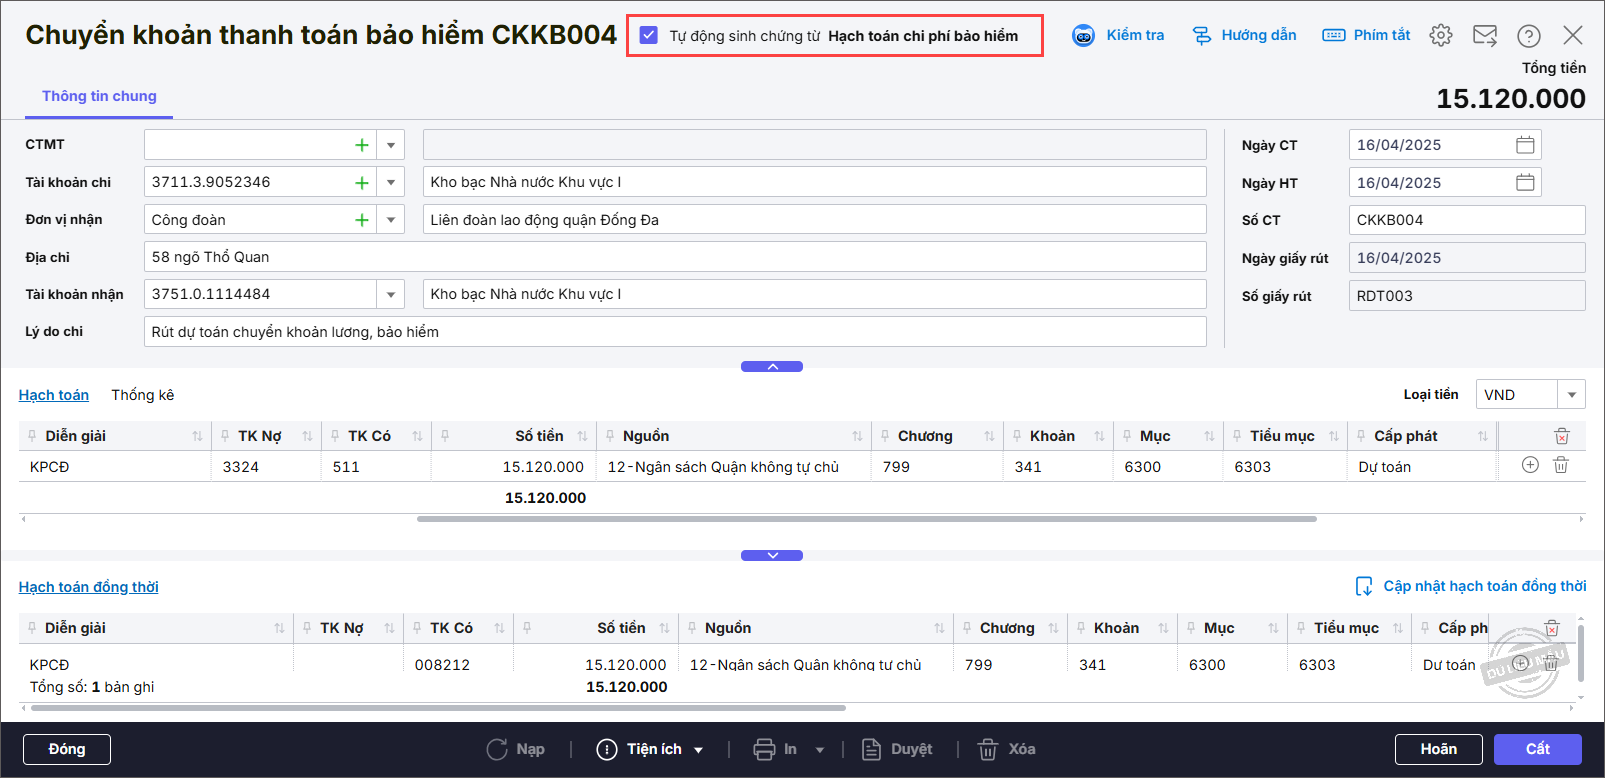The height and width of the screenshot is (778, 1605).
Task: Click Tiểu mục cell 6303 in Hạch toán
Action: click(1284, 467)
